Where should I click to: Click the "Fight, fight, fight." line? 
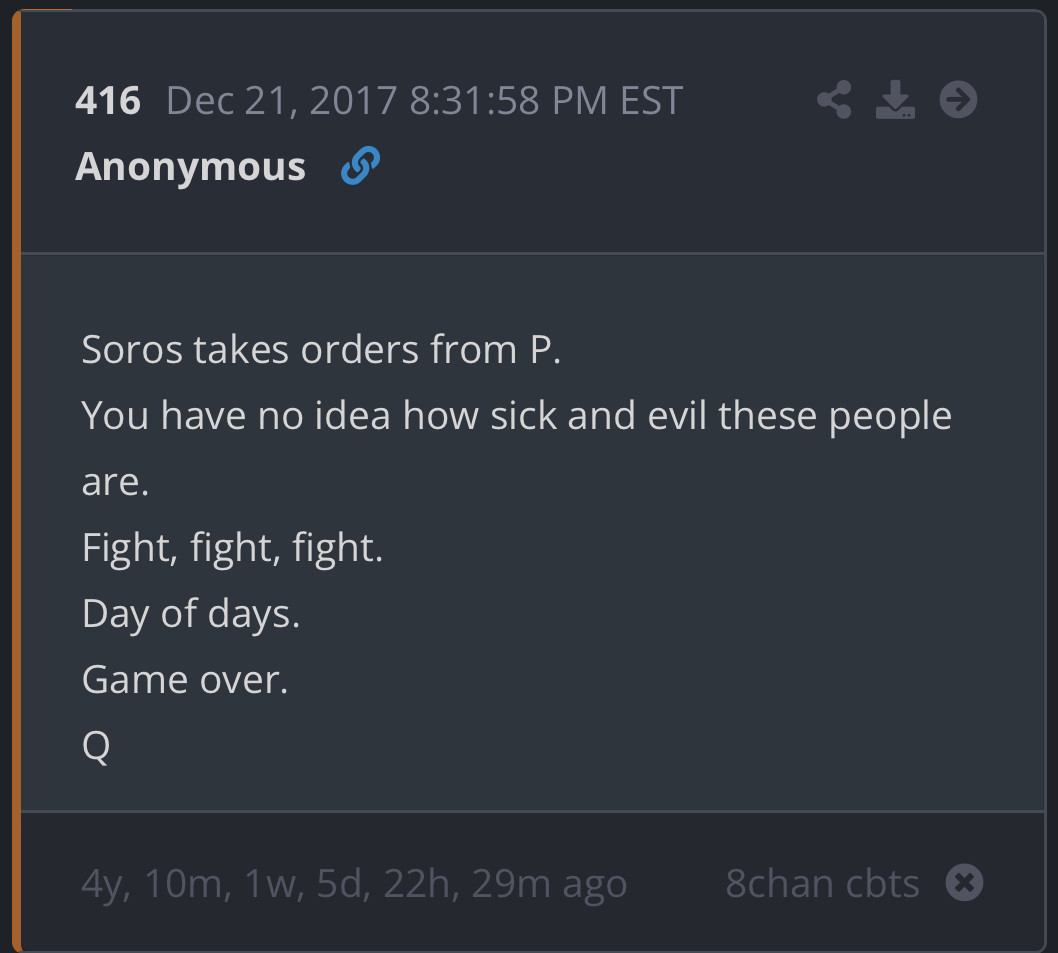click(232, 547)
